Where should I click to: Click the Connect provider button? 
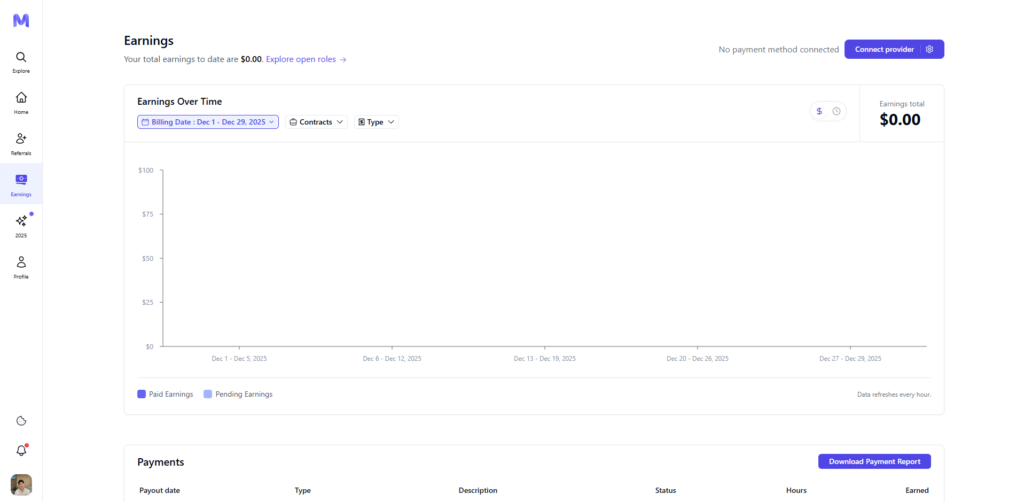883,49
